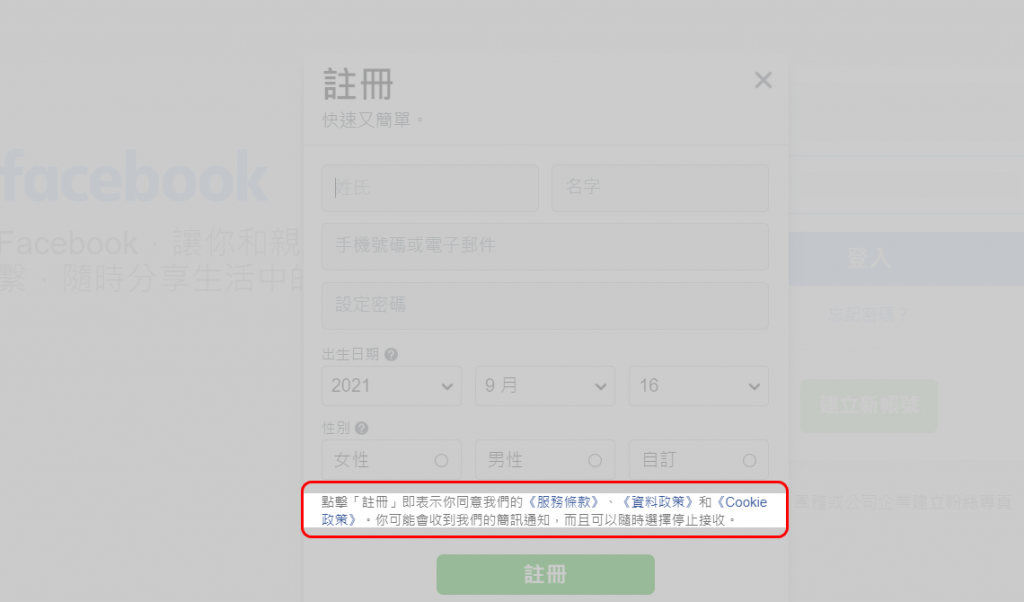This screenshot has height=602, width=1024.
Task: Open the birth day 16 dropdown
Action: (698, 386)
